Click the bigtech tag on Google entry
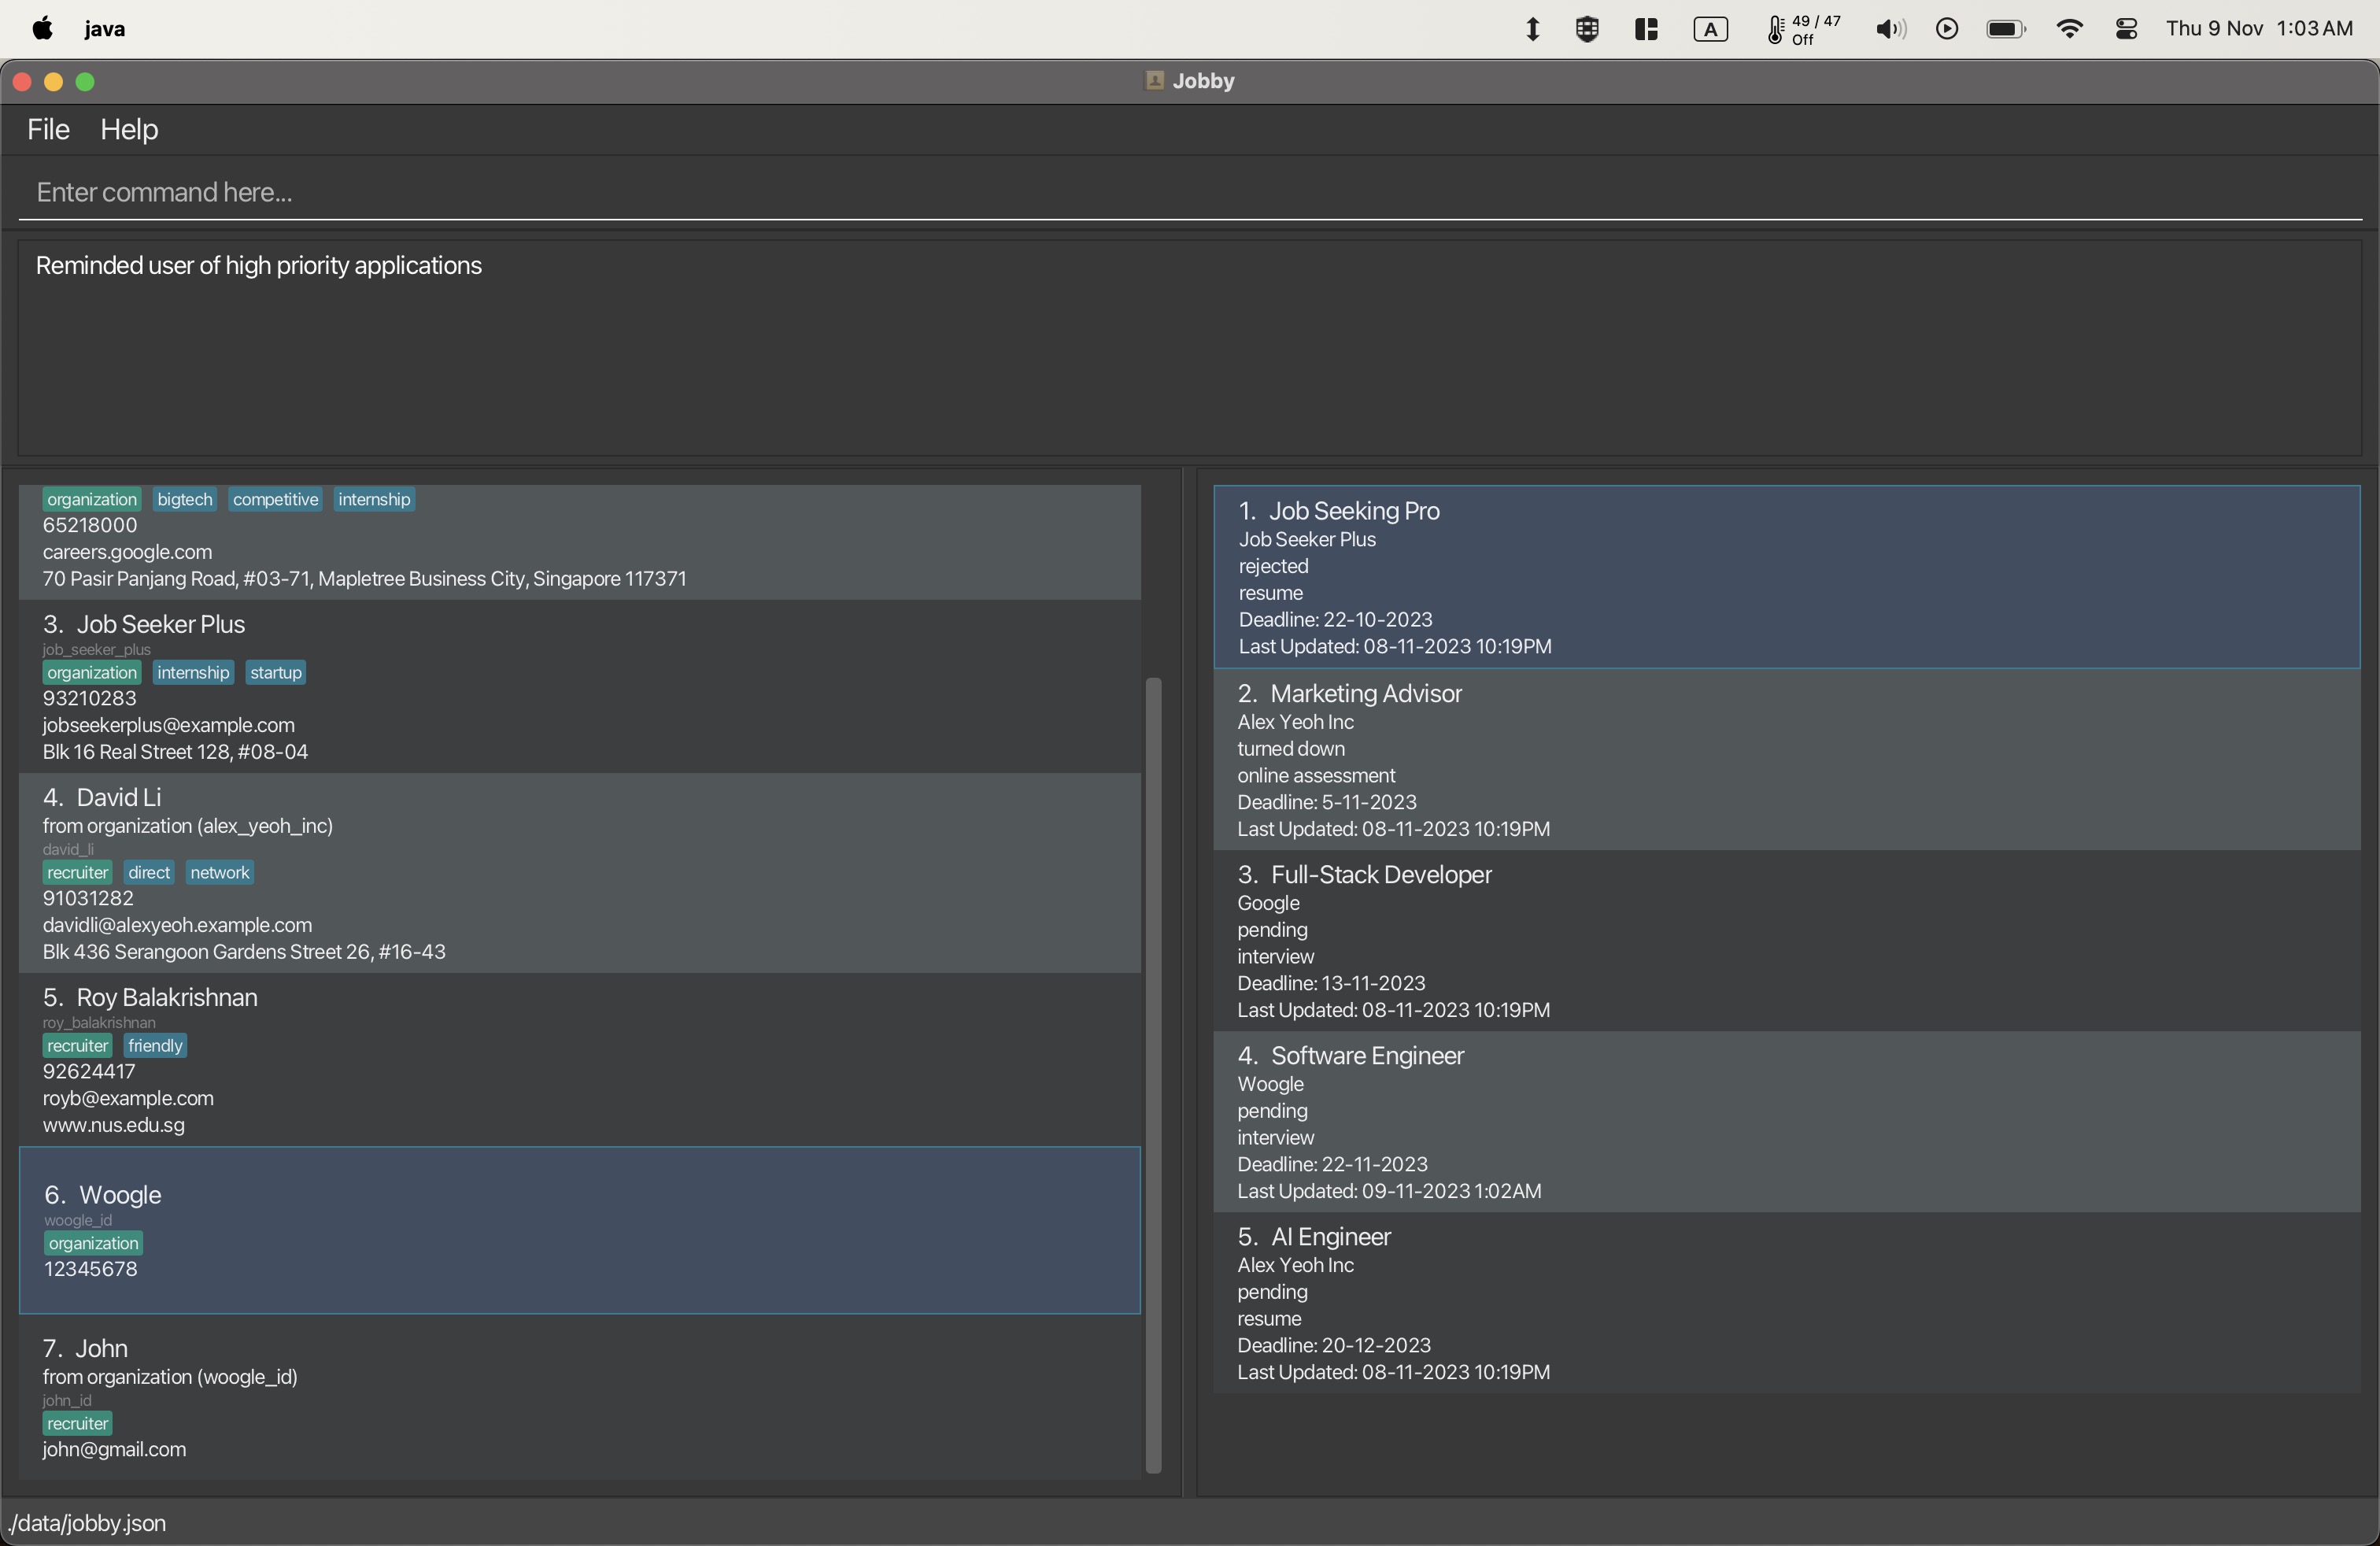 [x=186, y=500]
